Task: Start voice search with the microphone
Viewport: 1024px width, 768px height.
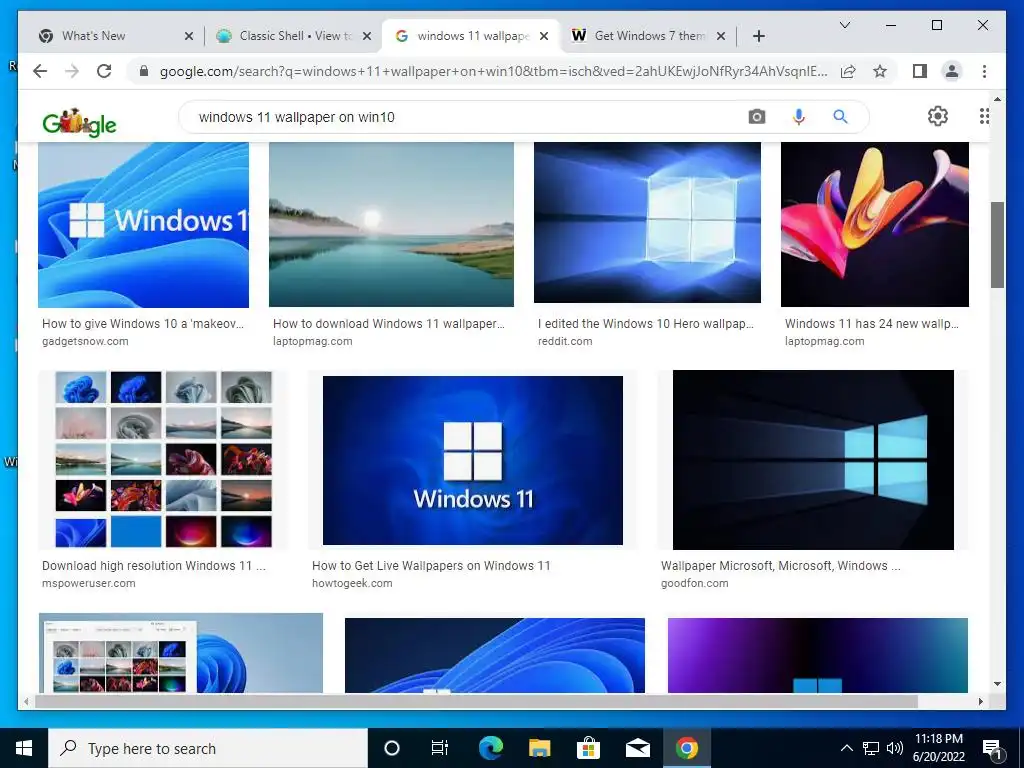Action: 799,117
